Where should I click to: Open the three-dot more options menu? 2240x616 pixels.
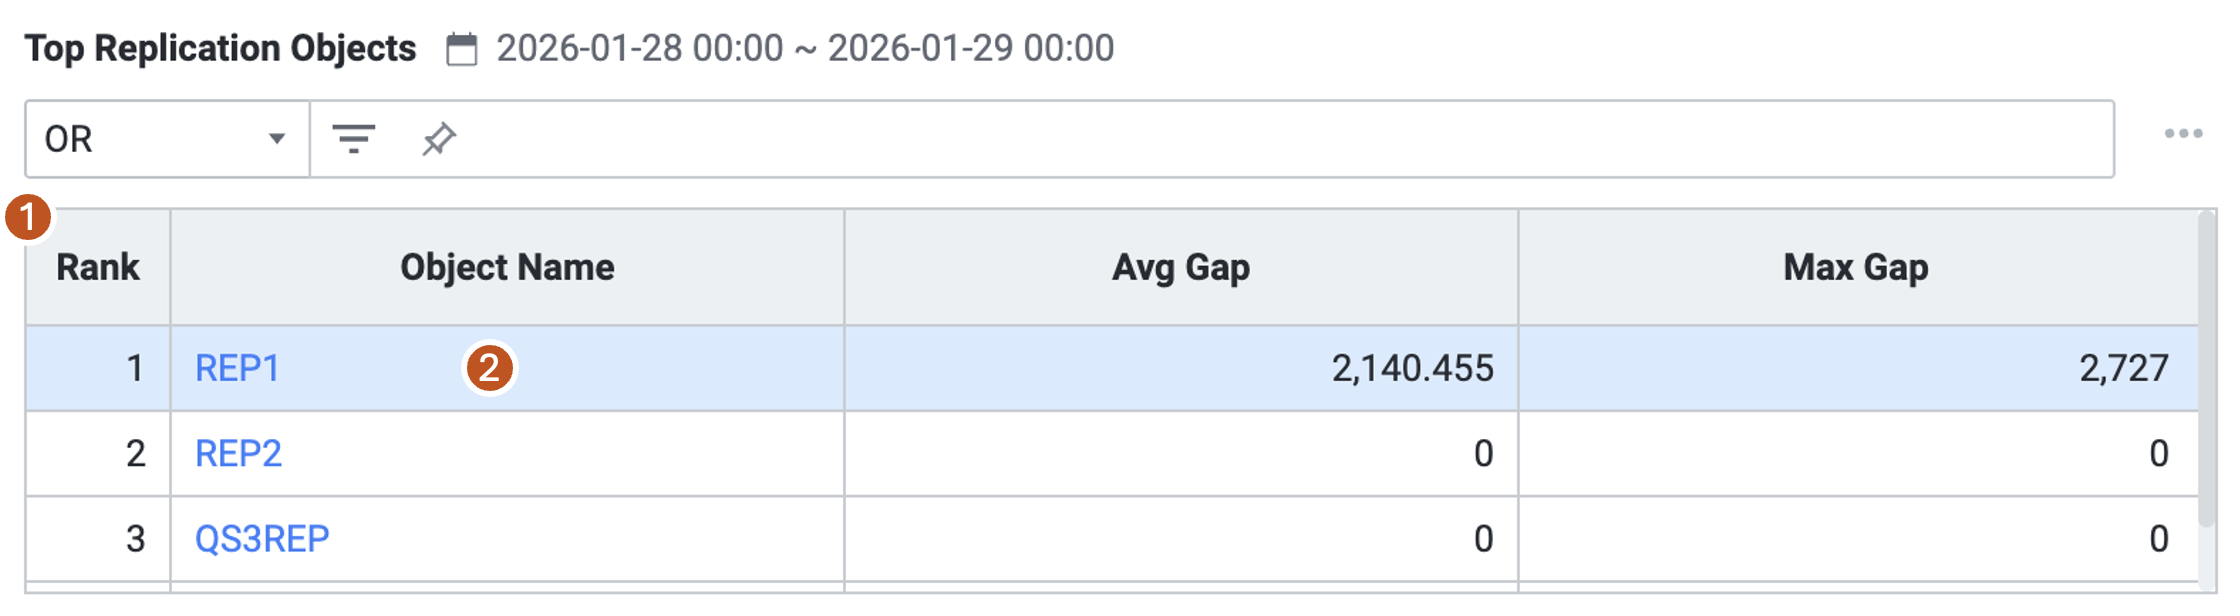point(2182,134)
